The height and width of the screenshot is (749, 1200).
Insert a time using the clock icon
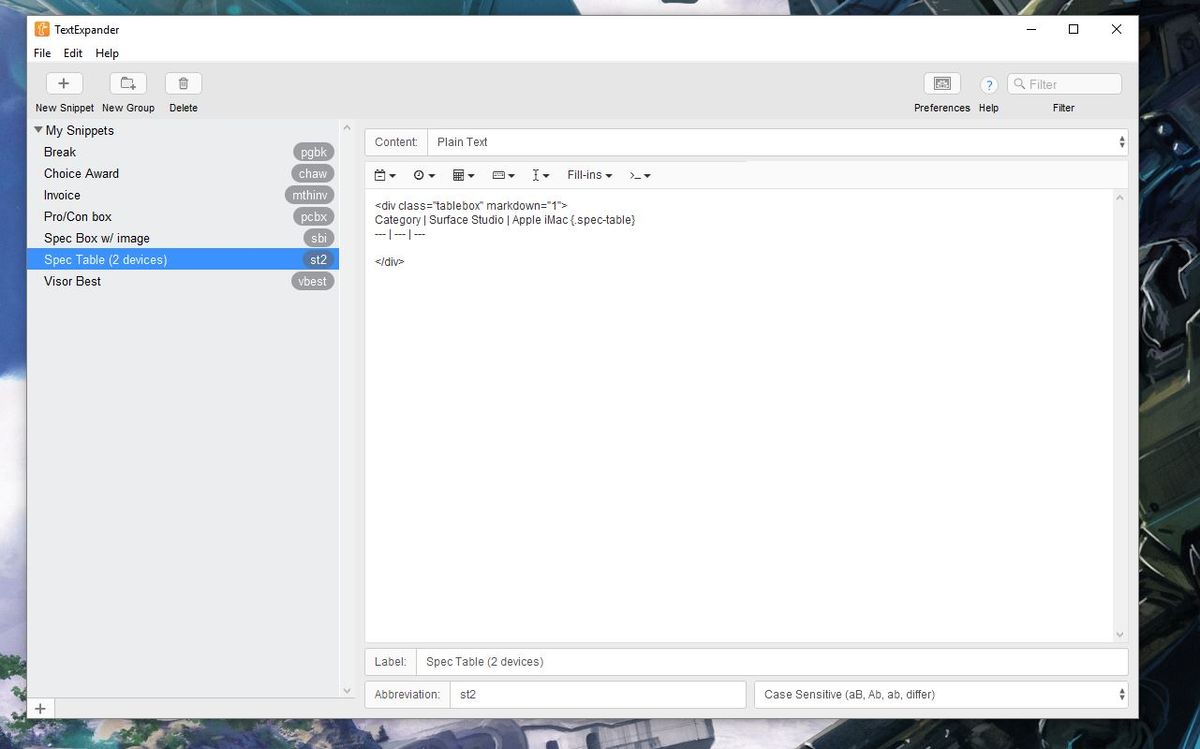pyautogui.click(x=421, y=174)
